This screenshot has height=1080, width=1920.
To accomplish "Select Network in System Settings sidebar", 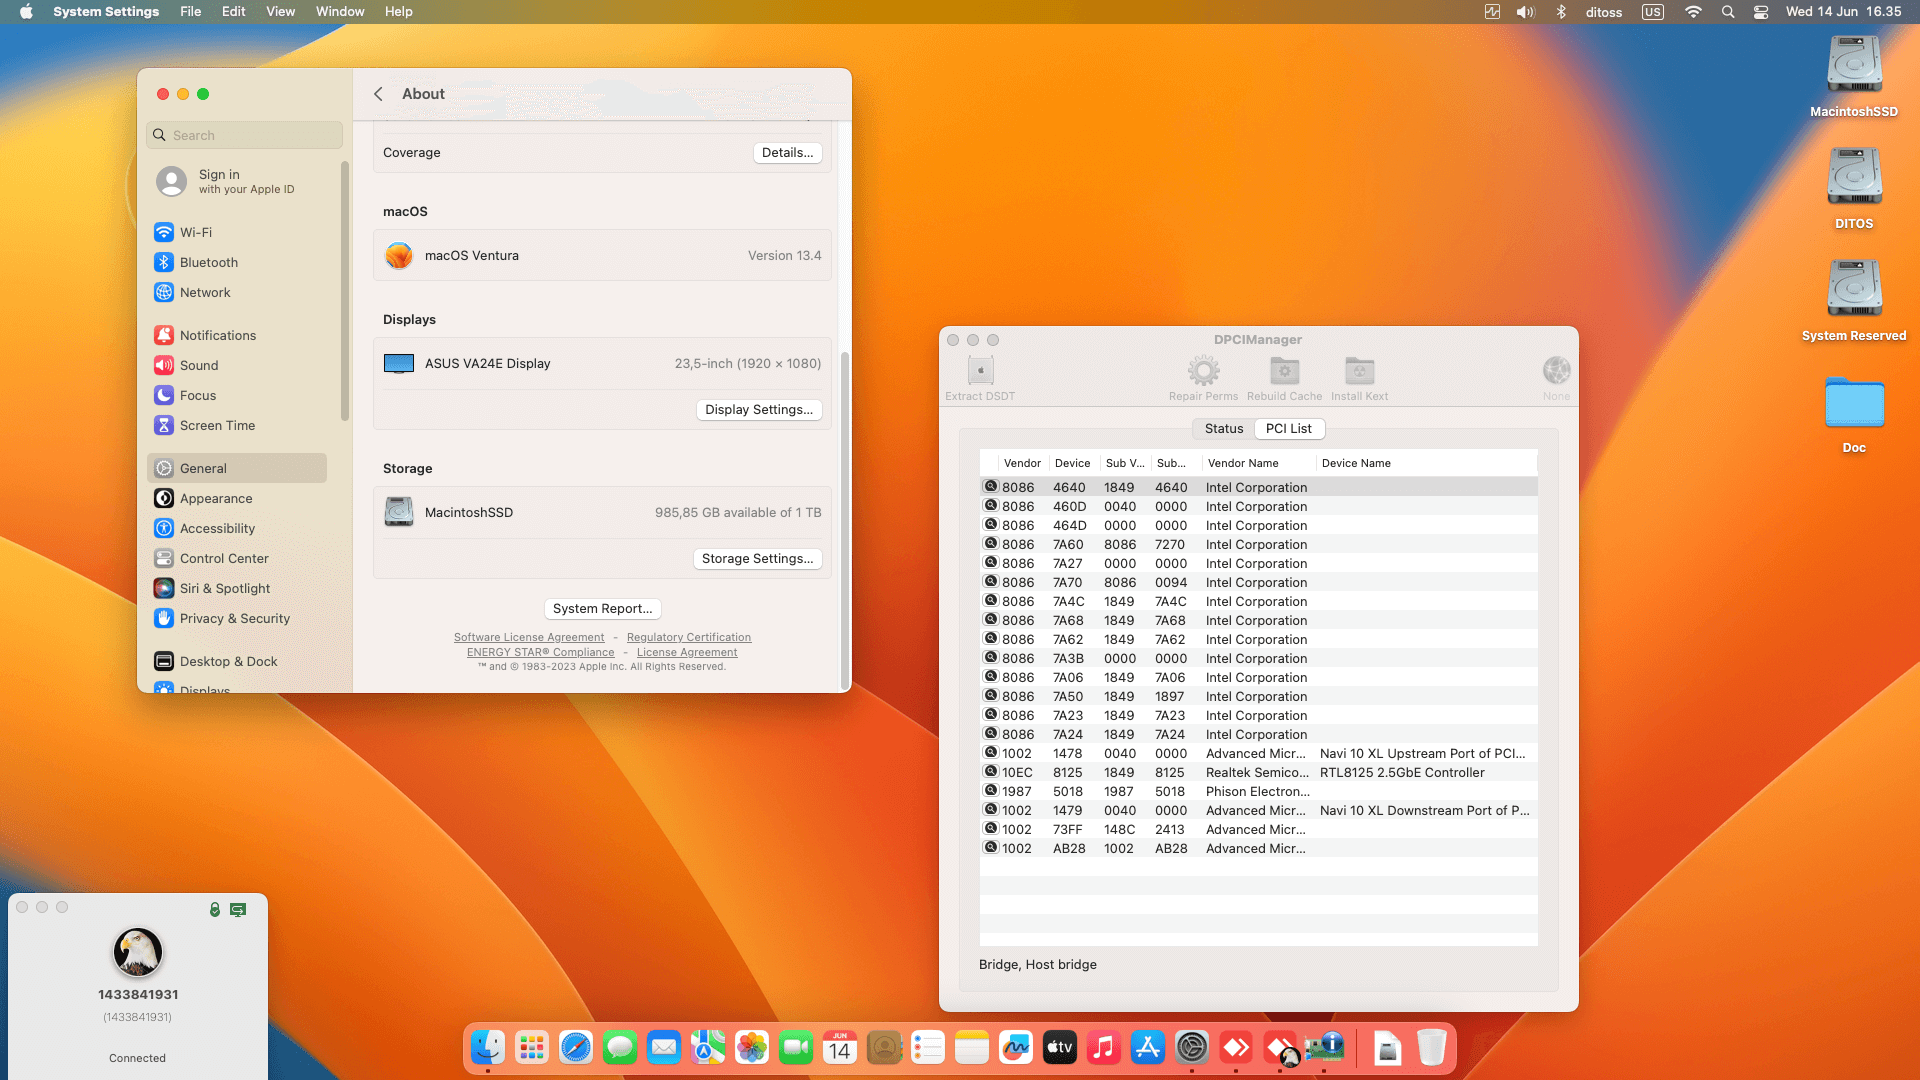I will tap(237, 292).
